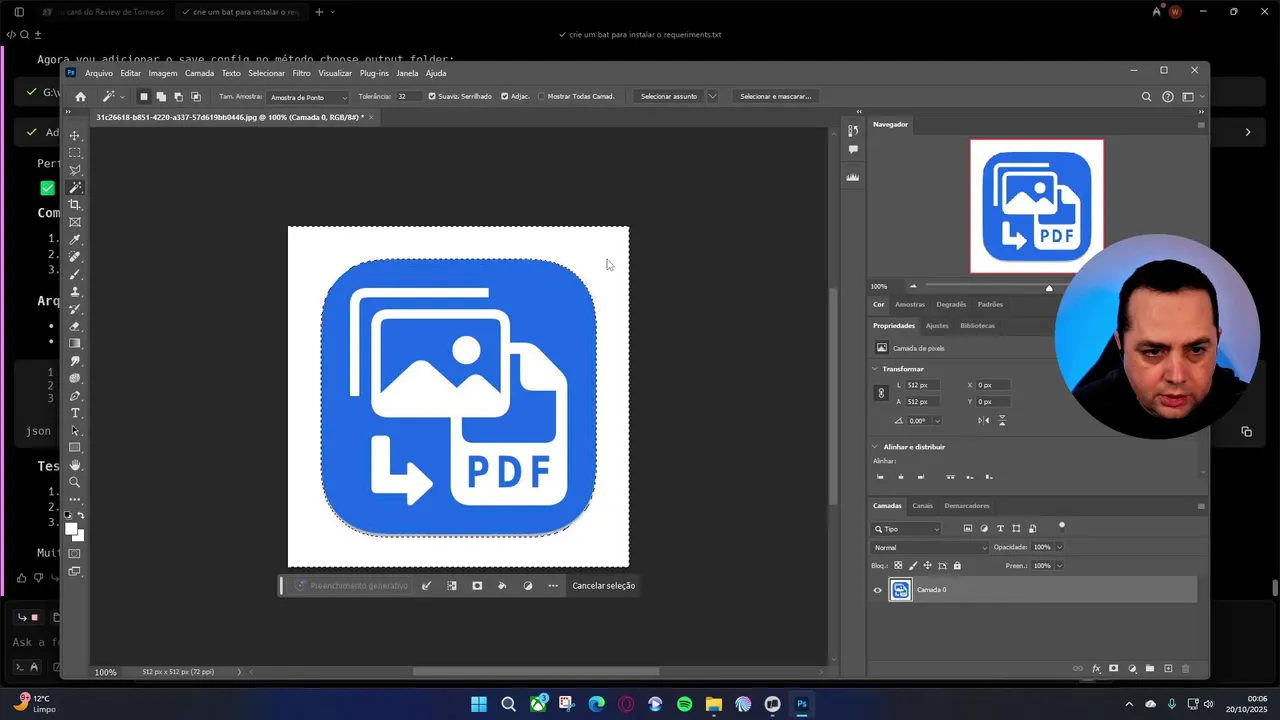
Task: Select the Horizontal Type tool
Action: tap(75, 413)
